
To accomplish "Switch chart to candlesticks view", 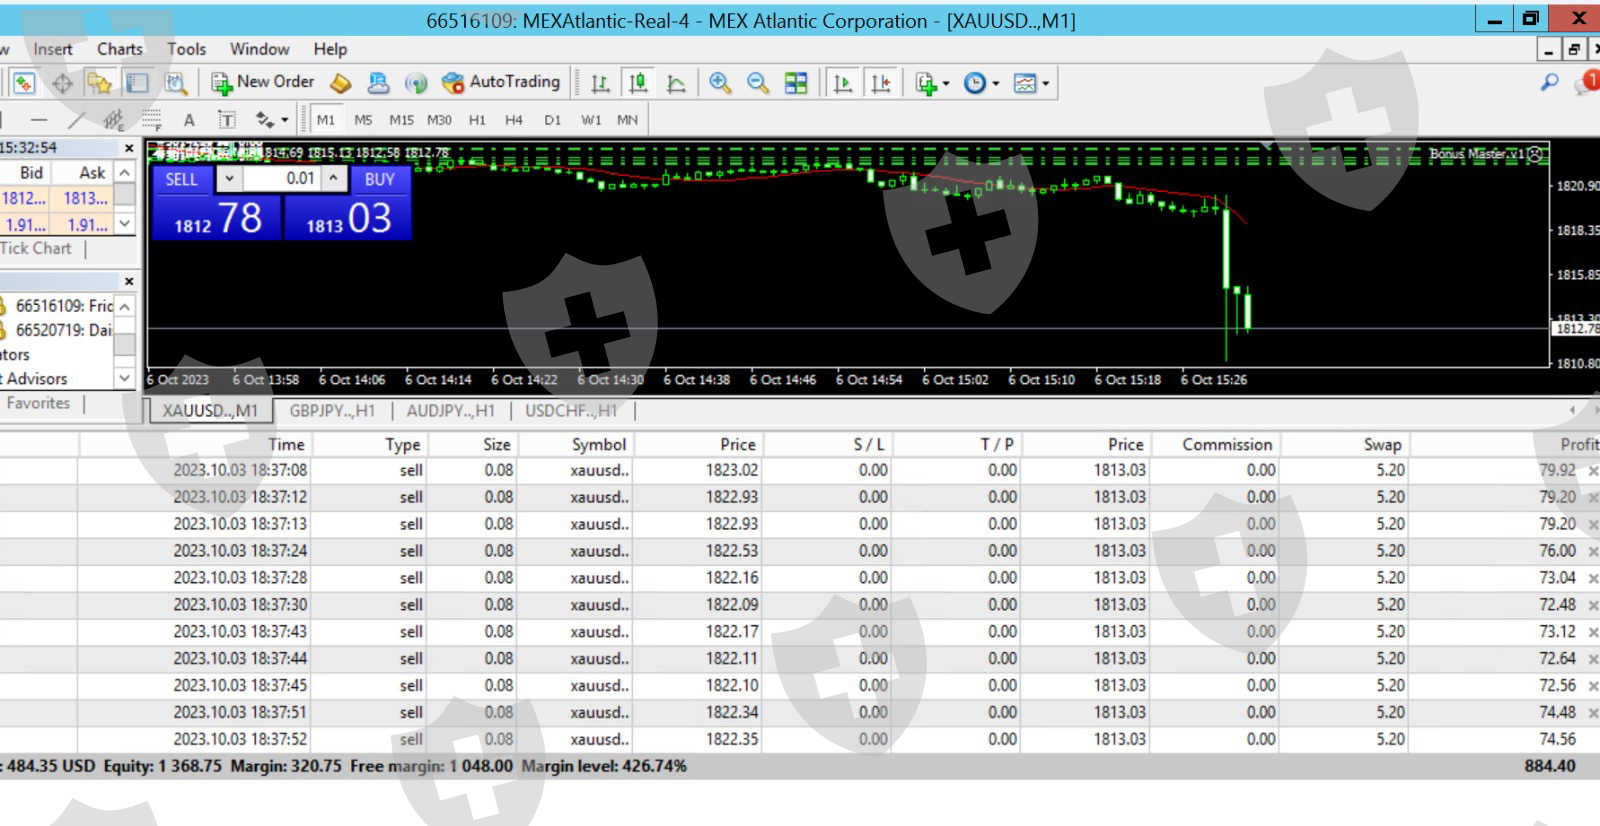I will (638, 83).
